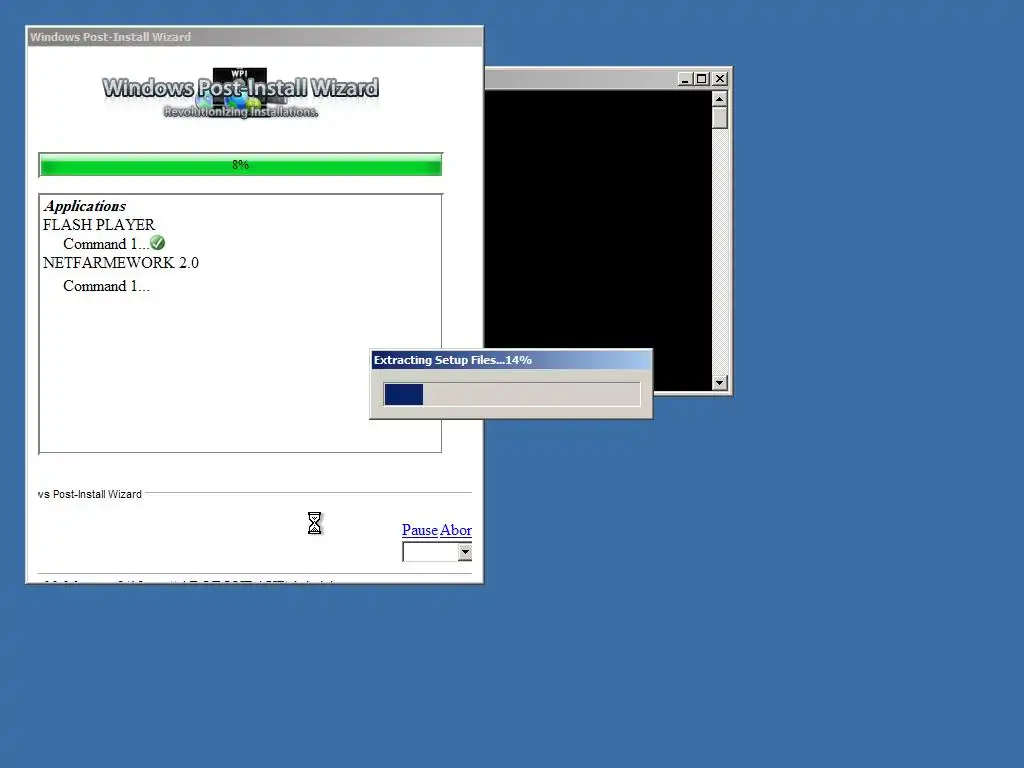
Task: Minimize the black console window
Action: tap(684, 79)
